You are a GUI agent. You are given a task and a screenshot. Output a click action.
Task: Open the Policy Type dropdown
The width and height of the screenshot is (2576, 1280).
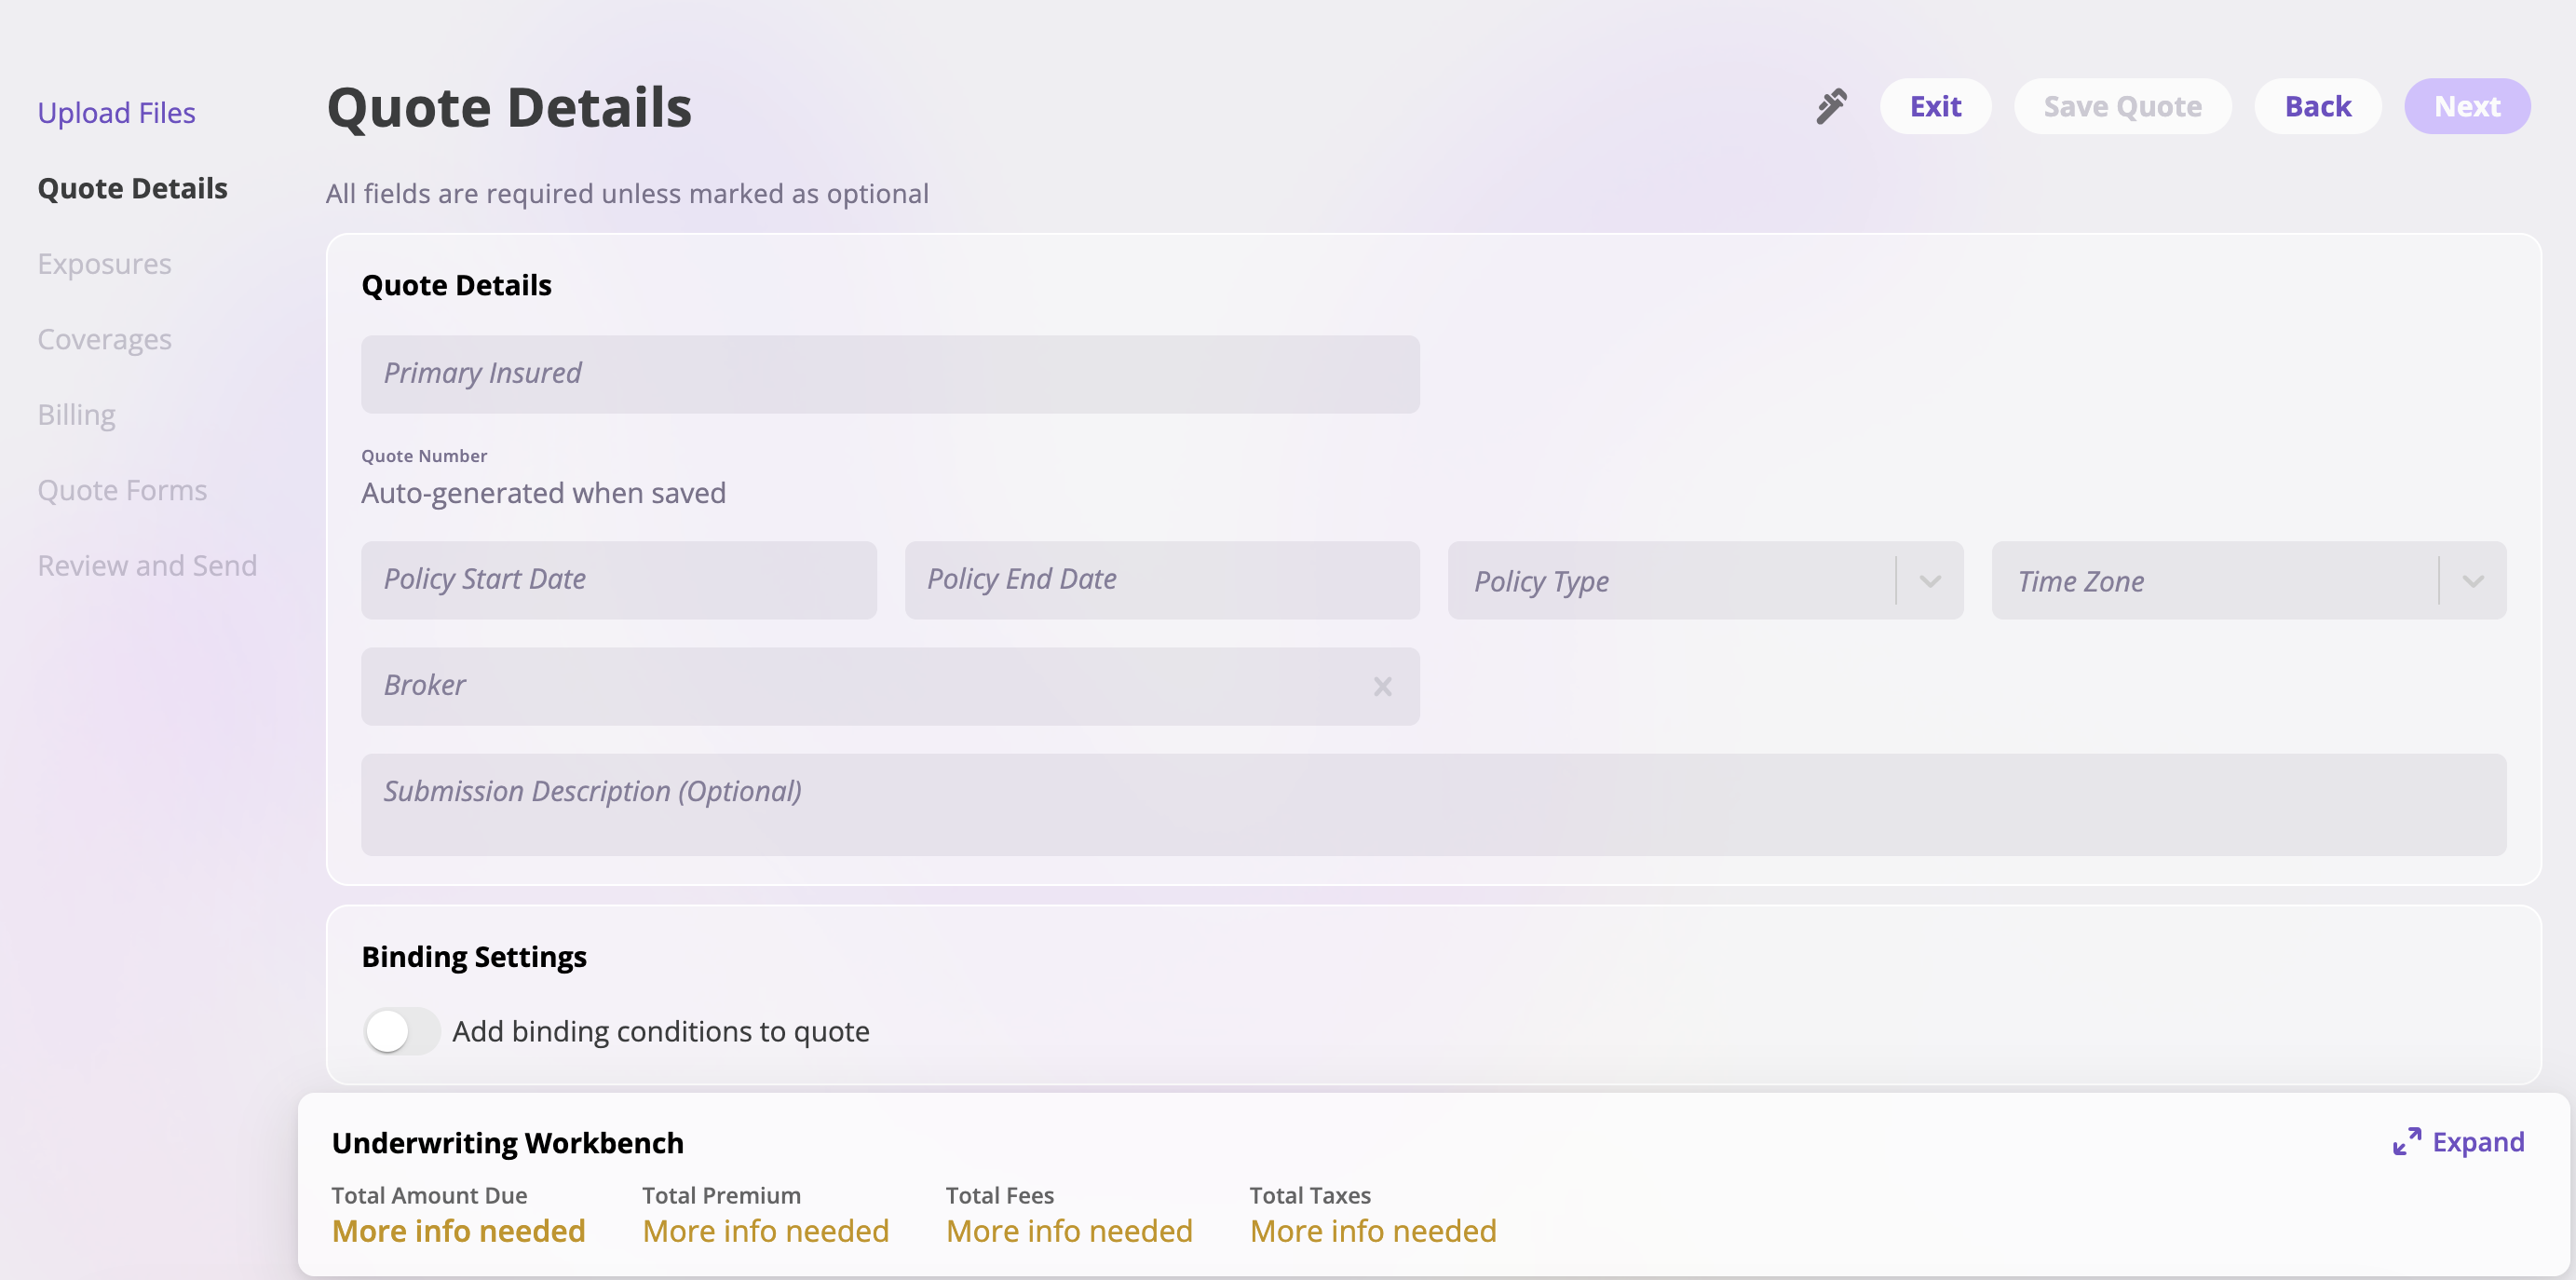[x=1930, y=581]
